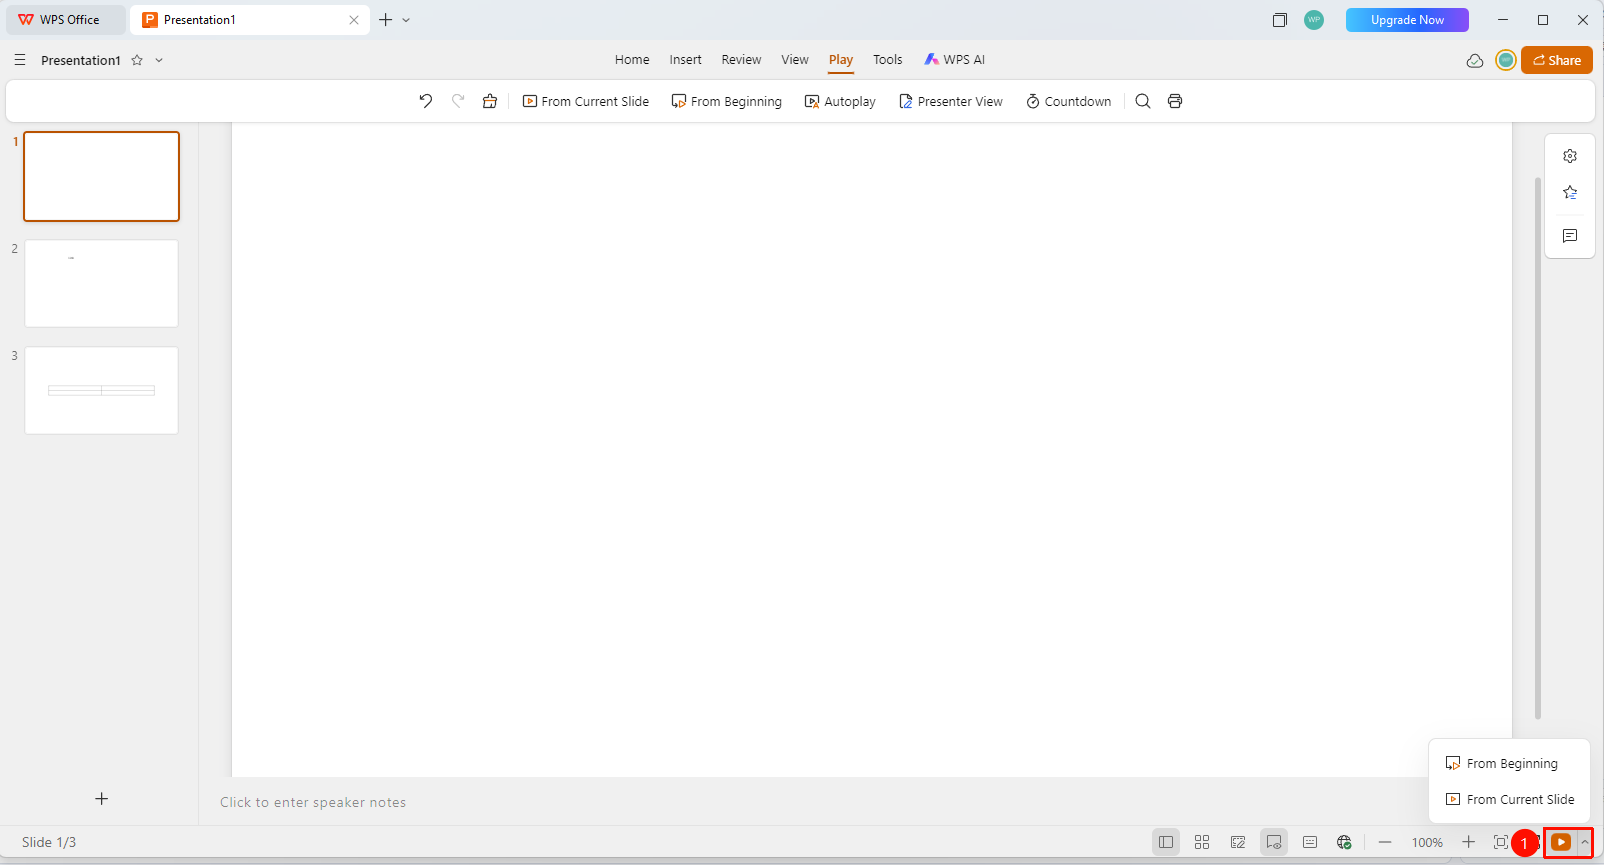Toggle the normal view slide panel
The width and height of the screenshot is (1604, 865).
[x=1166, y=842]
